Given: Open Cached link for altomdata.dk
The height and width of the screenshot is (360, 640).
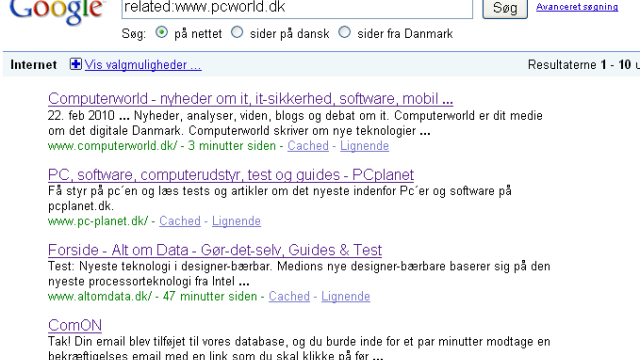Looking at the screenshot, I should click(289, 296).
